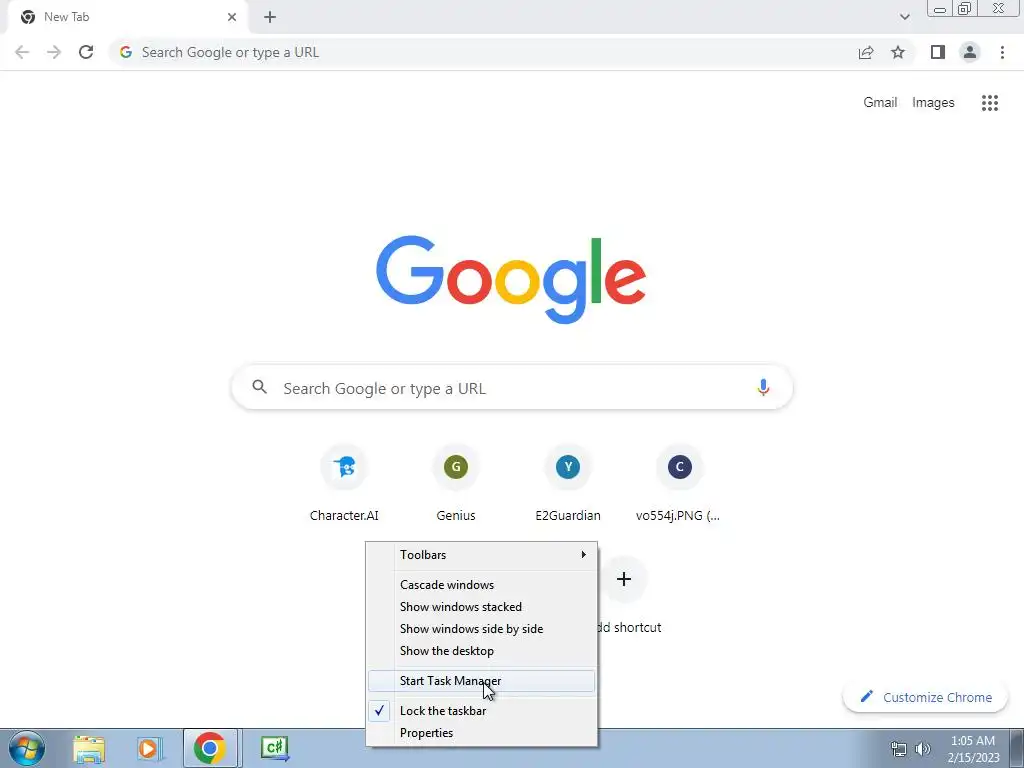Open the vo554j.PNG shortcut

pos(679,483)
